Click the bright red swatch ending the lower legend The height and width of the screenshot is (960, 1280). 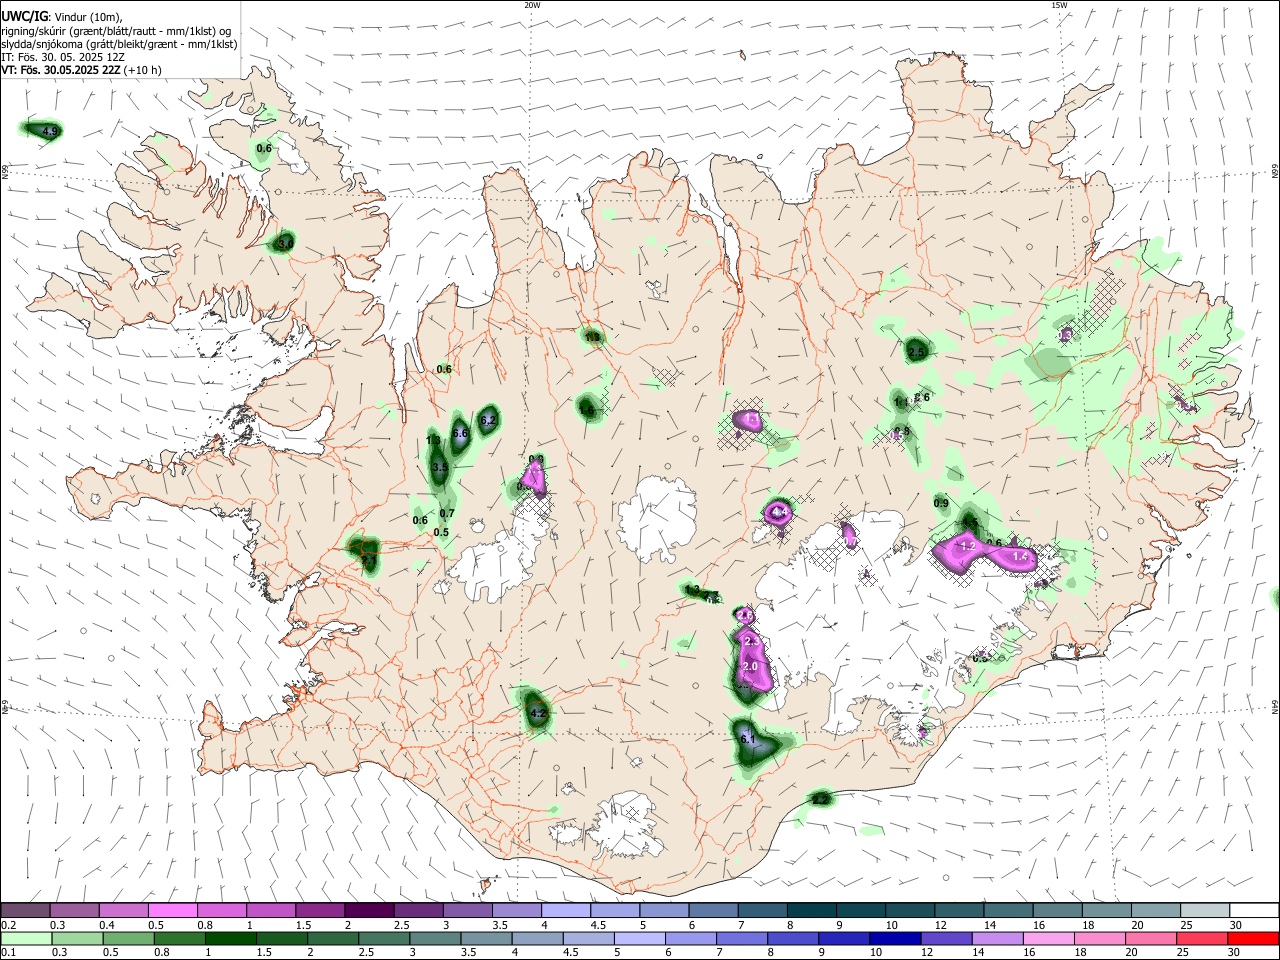coord(1252,939)
